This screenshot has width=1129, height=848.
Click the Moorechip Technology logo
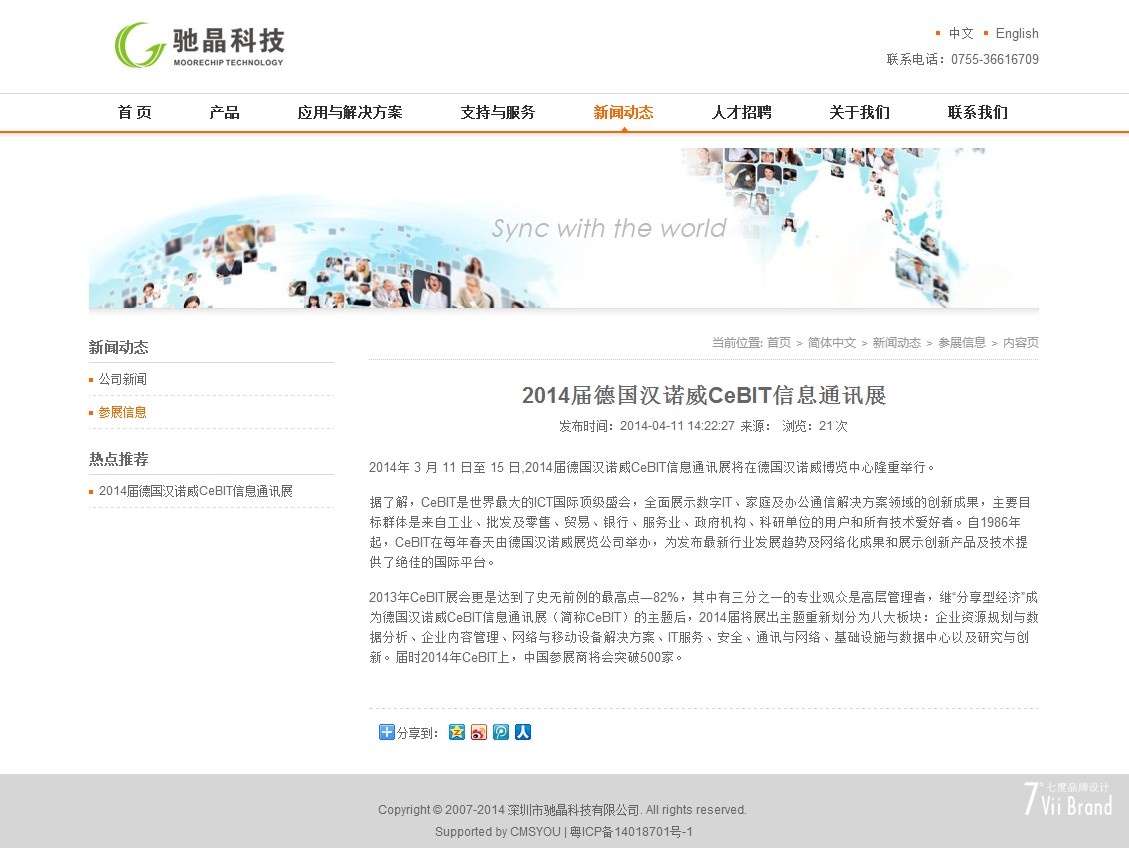tap(200, 46)
